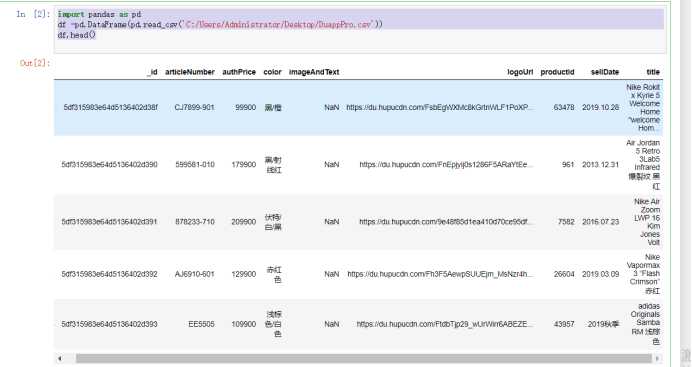Click productId value 961
Screen dimensions: 692x367
568,165
